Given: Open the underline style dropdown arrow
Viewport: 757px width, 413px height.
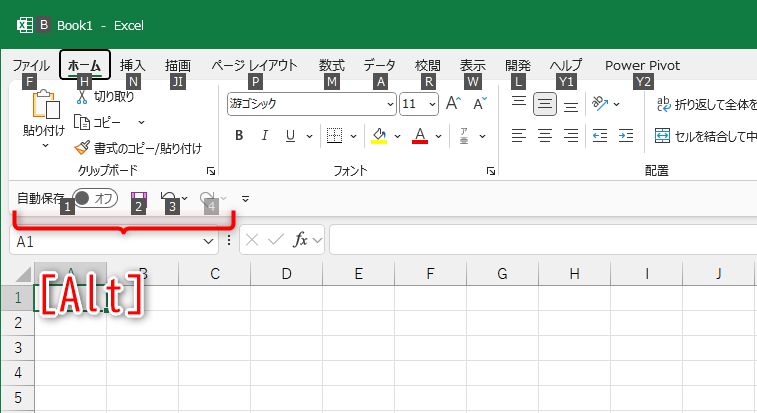Looking at the screenshot, I should (309, 136).
